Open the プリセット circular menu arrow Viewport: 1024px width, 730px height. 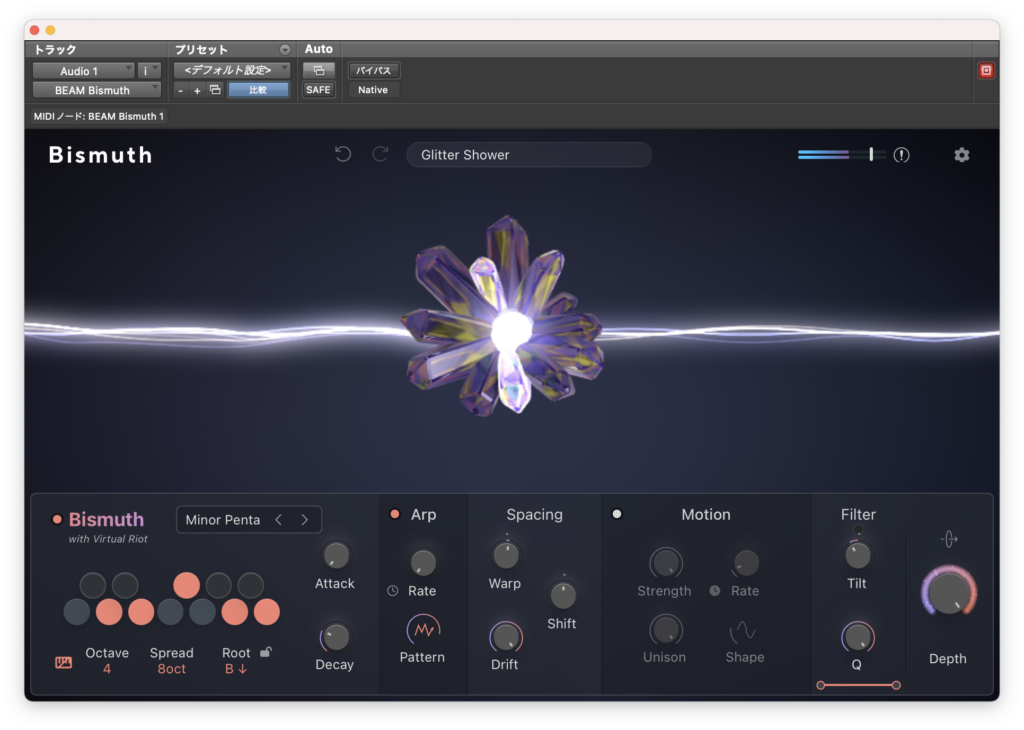click(285, 50)
